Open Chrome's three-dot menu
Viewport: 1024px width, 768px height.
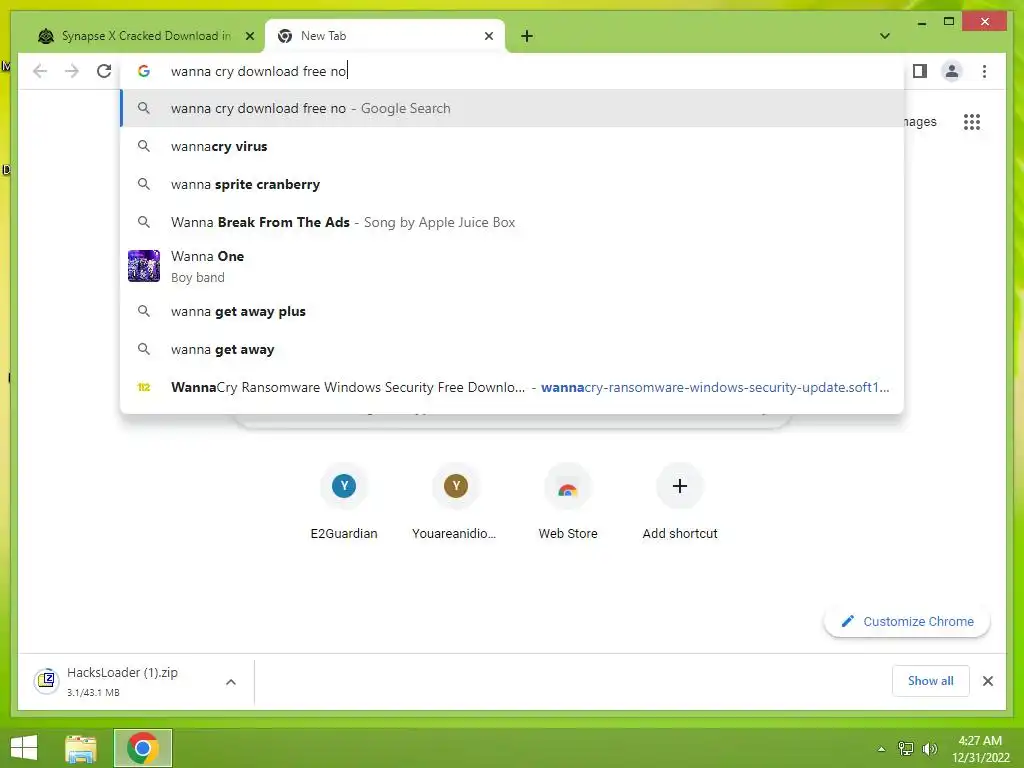pos(984,71)
